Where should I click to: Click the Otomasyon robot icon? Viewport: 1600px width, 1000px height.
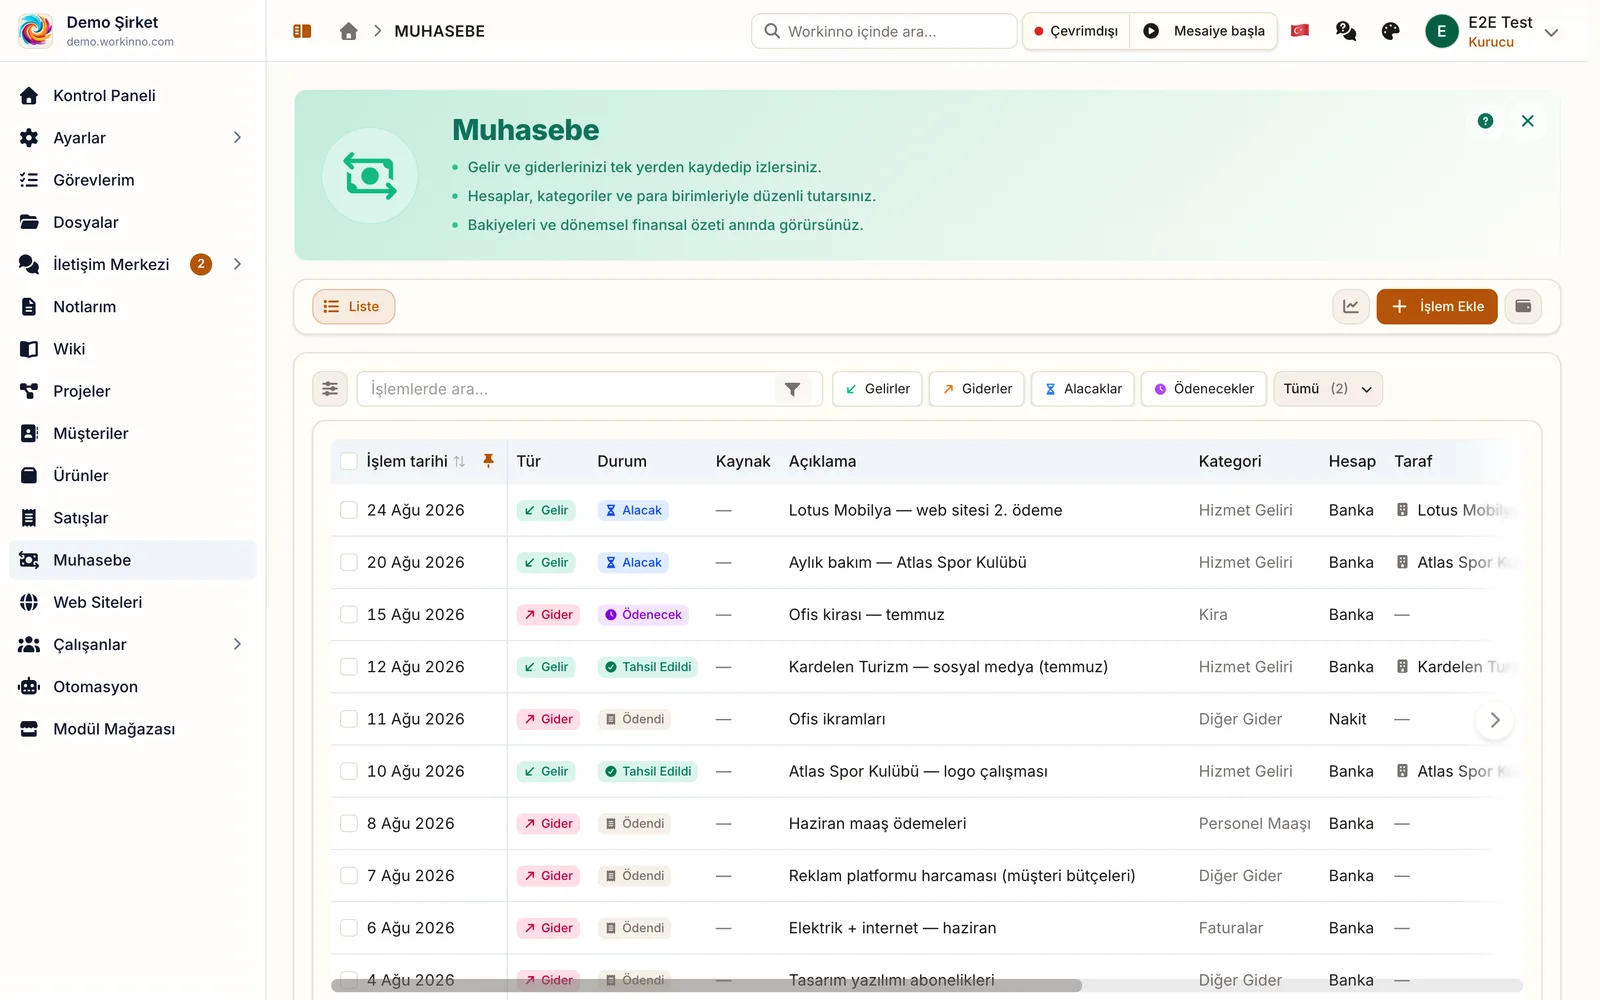click(29, 687)
